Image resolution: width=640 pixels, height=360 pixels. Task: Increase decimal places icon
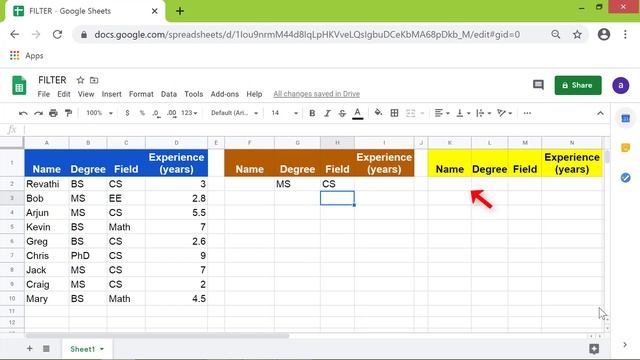click(172, 113)
